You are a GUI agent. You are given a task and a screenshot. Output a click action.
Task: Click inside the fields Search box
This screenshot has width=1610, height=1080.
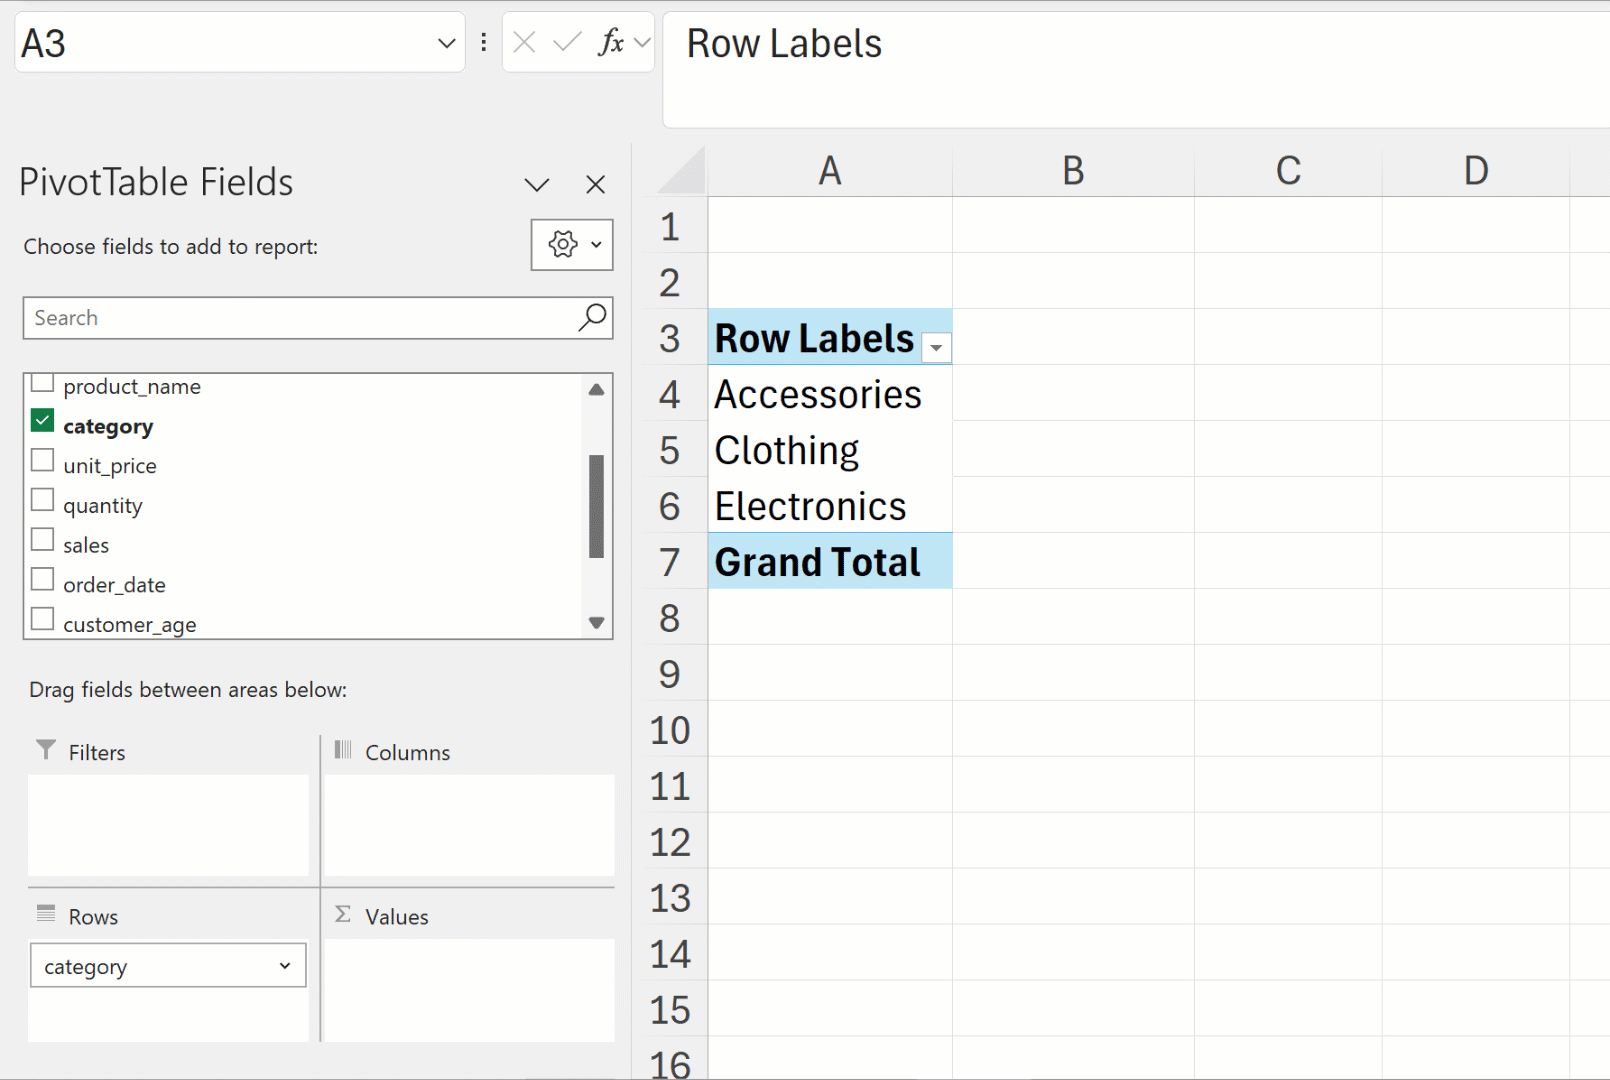pyautogui.click(x=300, y=318)
